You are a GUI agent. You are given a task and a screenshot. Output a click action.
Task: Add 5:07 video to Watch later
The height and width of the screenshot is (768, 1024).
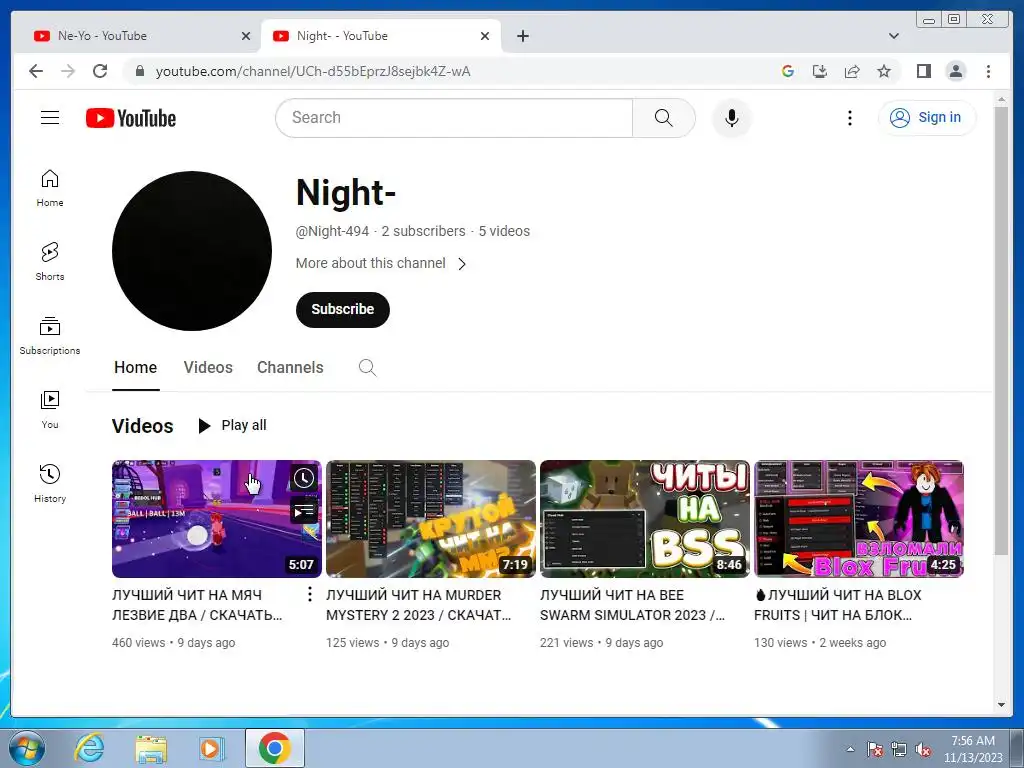pos(304,478)
